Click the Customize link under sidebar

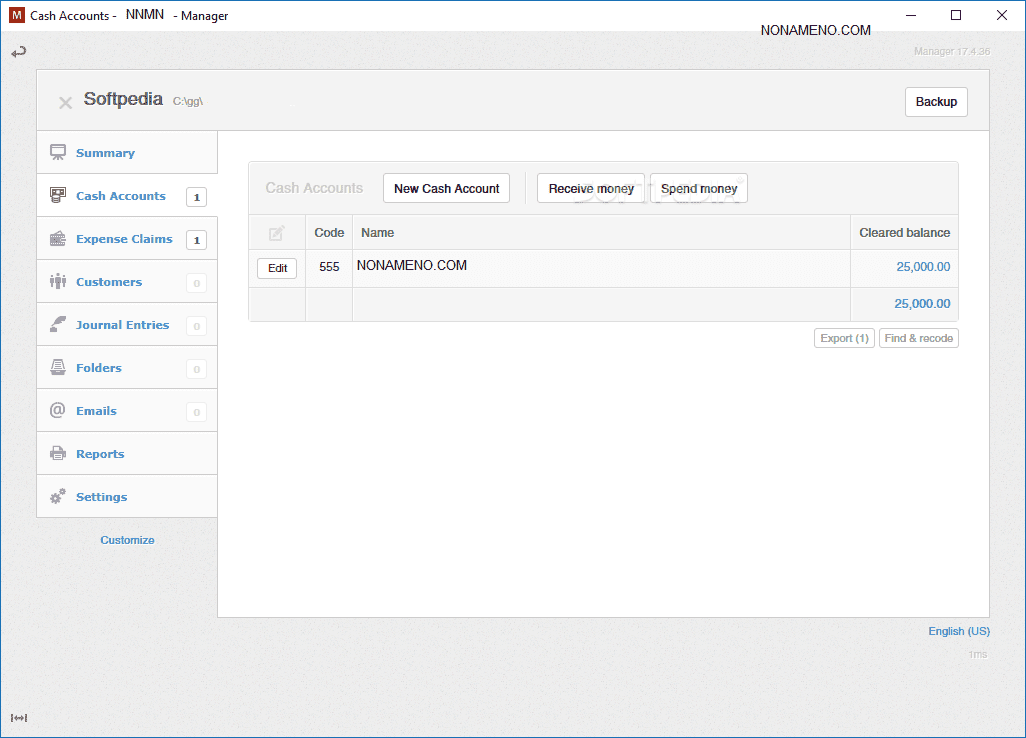tap(127, 540)
